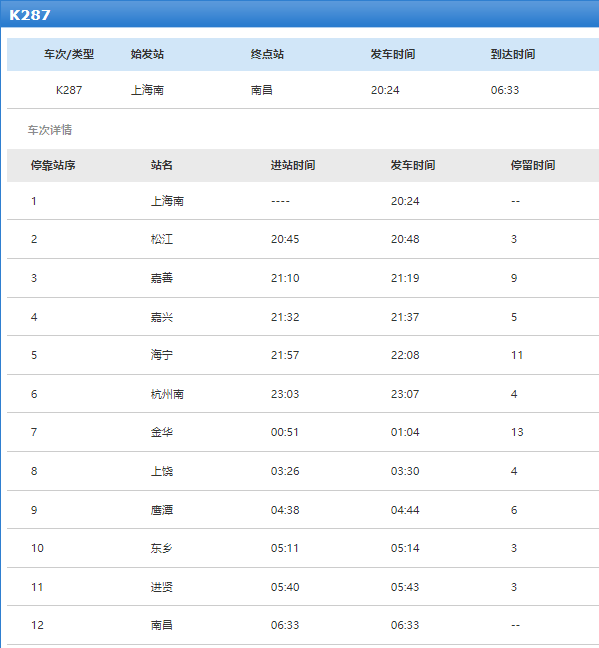Click the 进站时间 column header

[x=293, y=165]
